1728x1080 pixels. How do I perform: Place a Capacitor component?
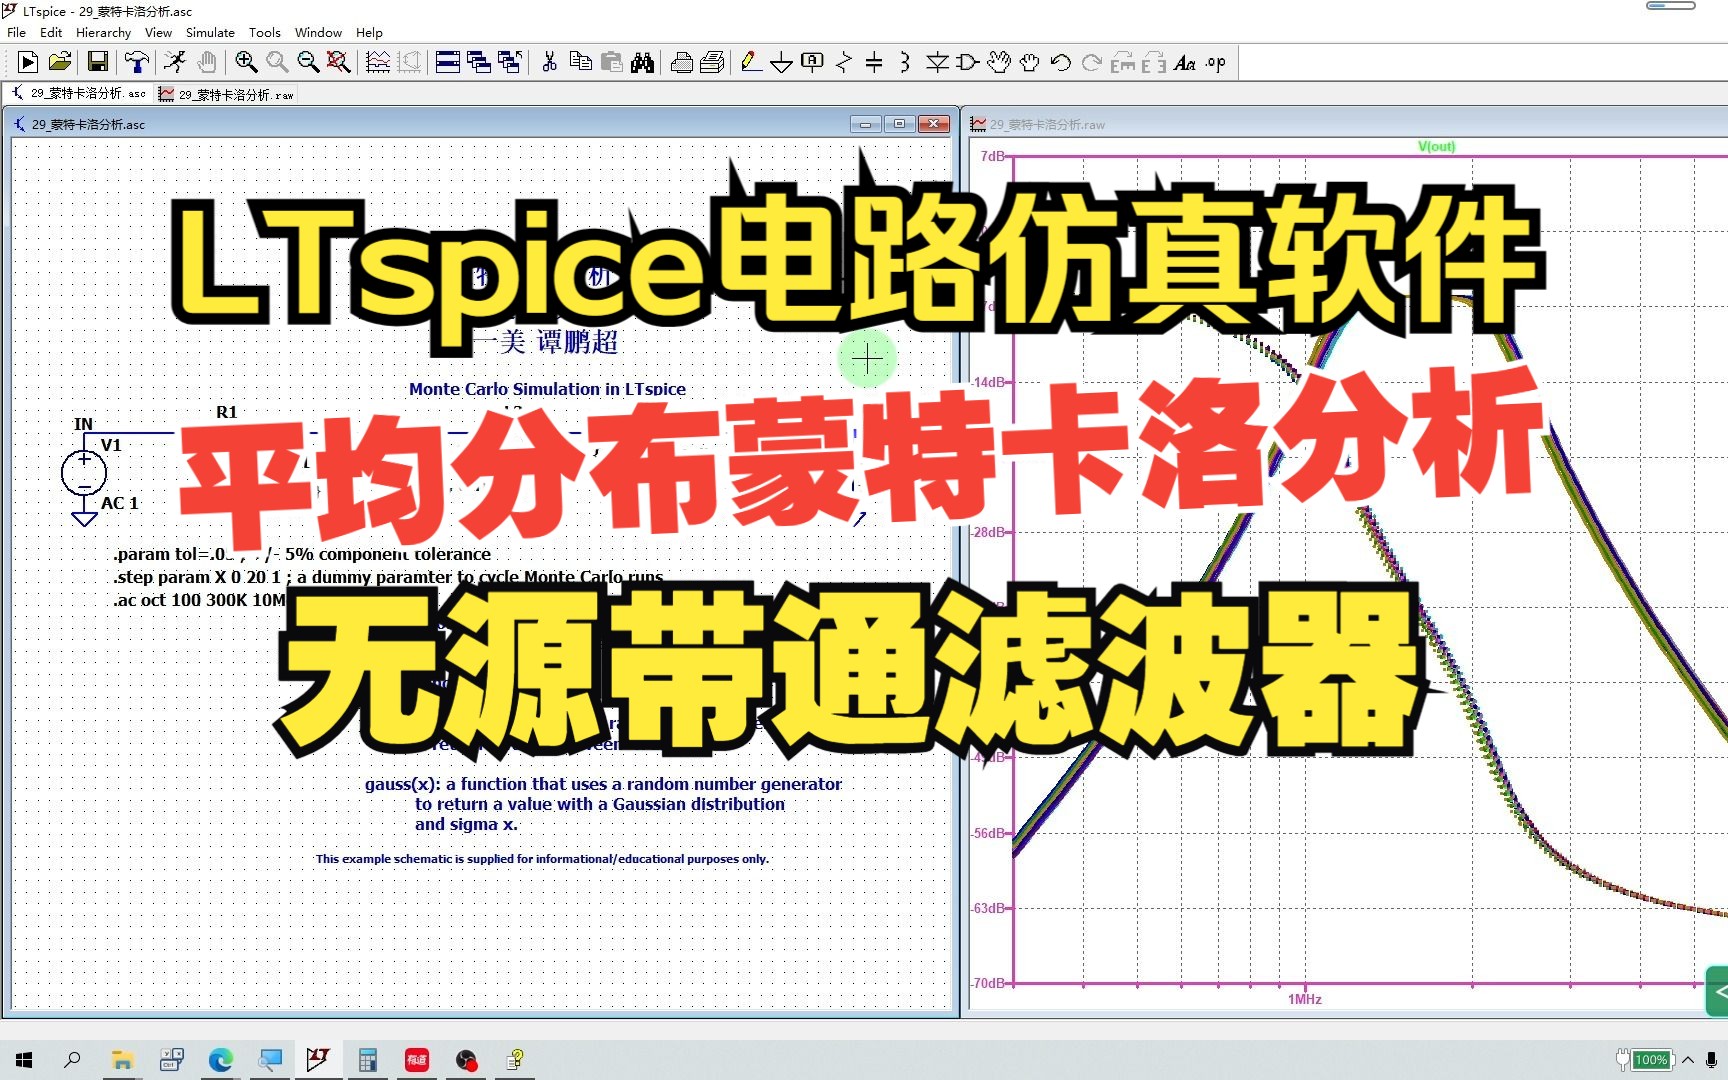[x=874, y=63]
